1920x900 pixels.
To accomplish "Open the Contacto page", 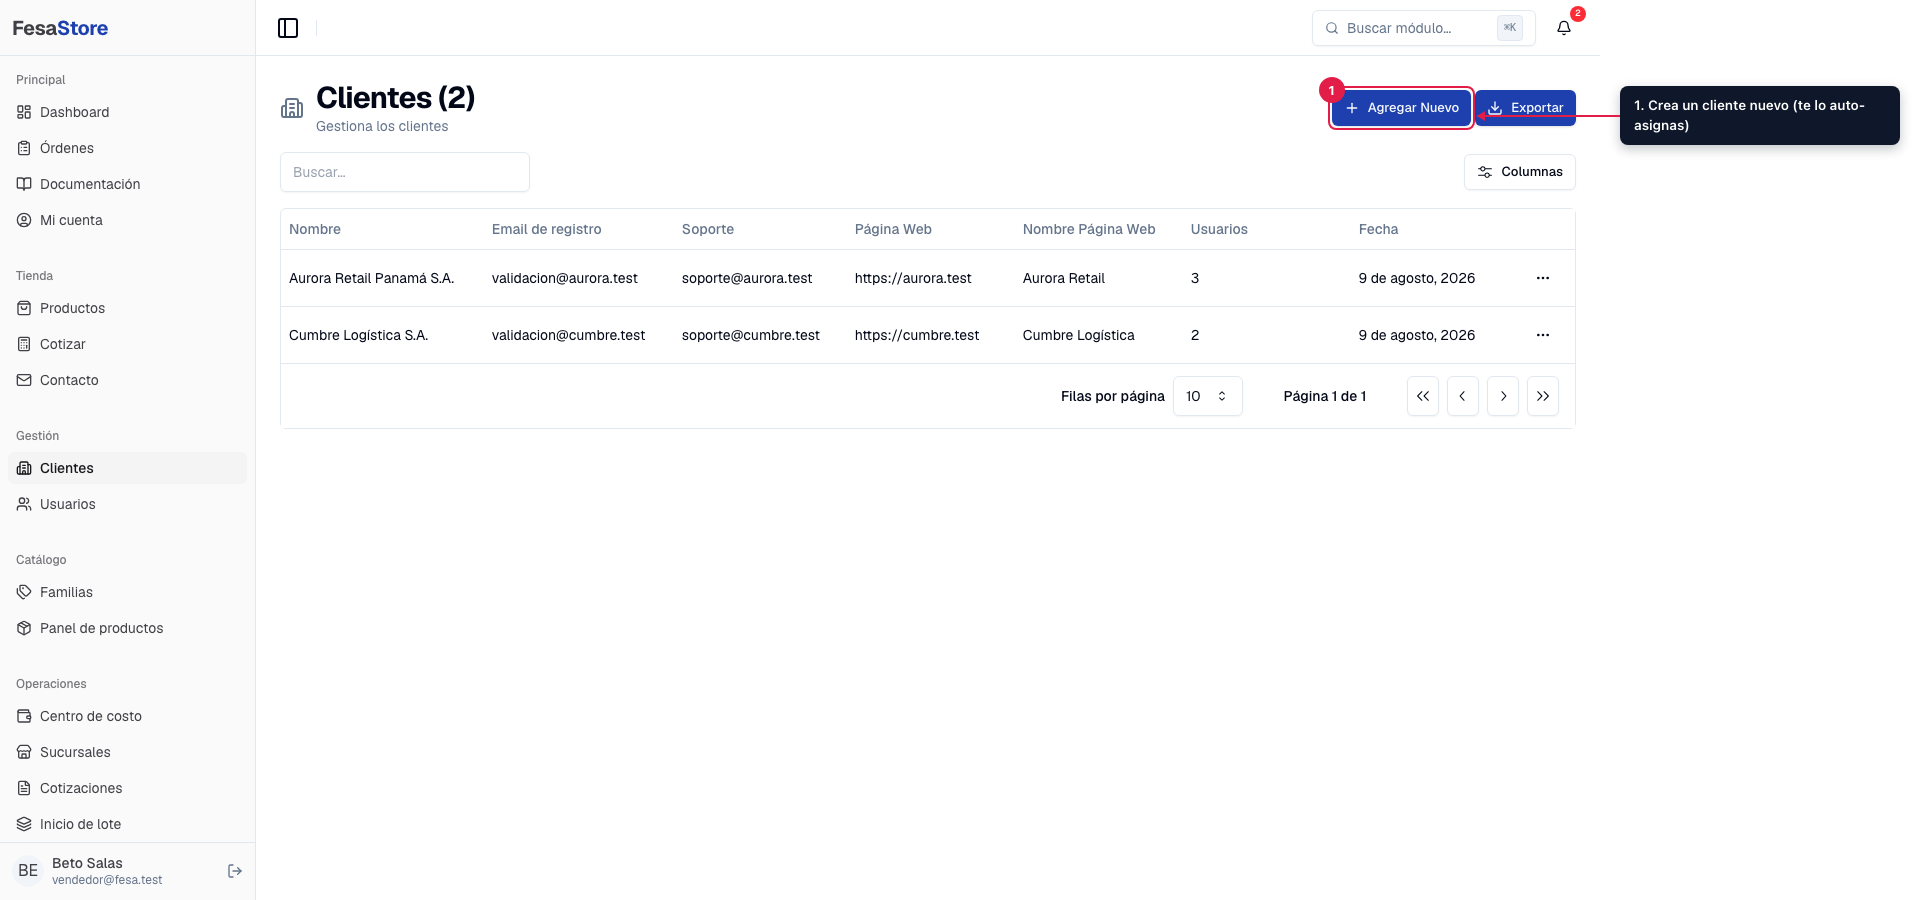I will coord(127,380).
